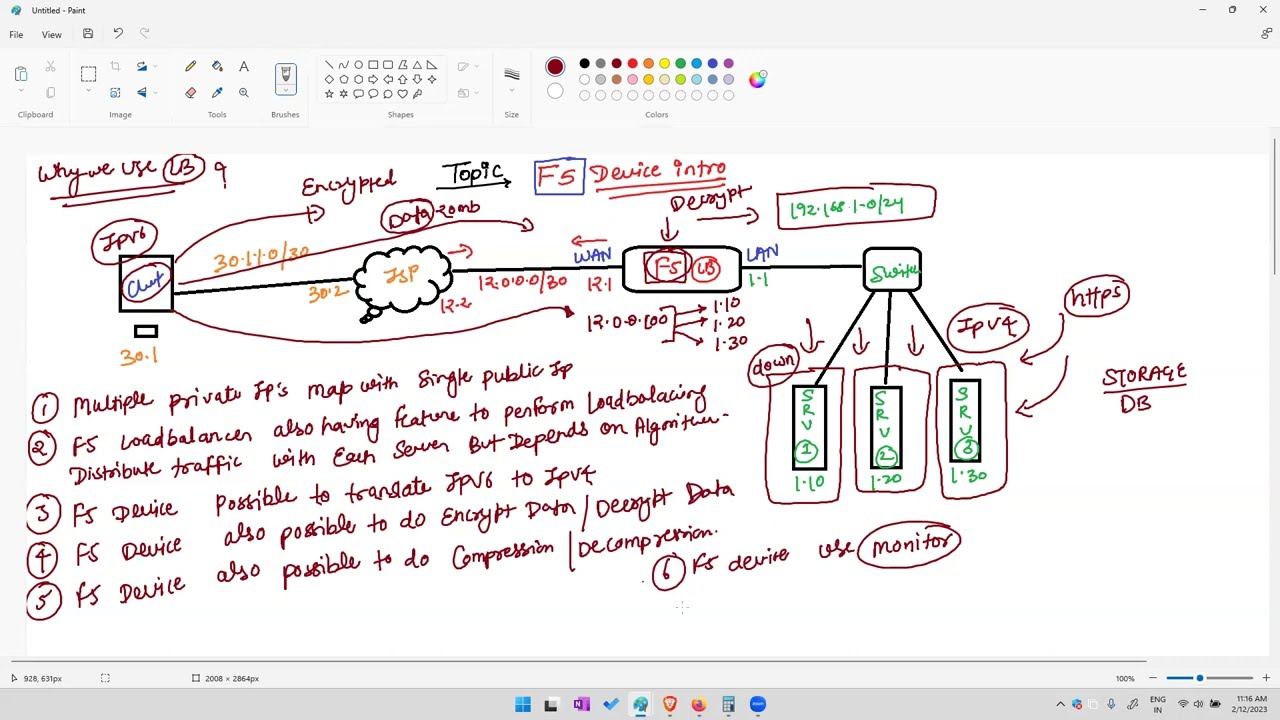Viewport: 1280px width, 720px height.
Task: Click the Paste clipboard icon
Action: click(x=21, y=73)
